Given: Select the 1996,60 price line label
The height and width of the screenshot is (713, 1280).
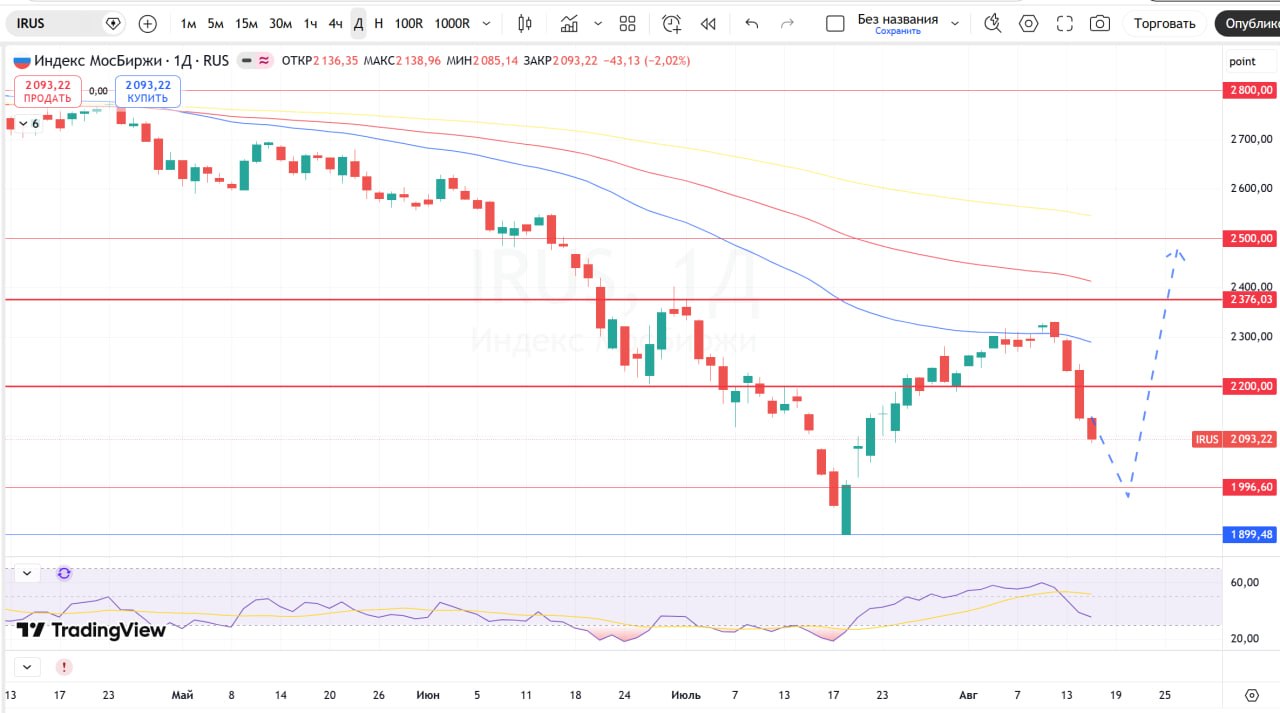Looking at the screenshot, I should pos(1250,487).
